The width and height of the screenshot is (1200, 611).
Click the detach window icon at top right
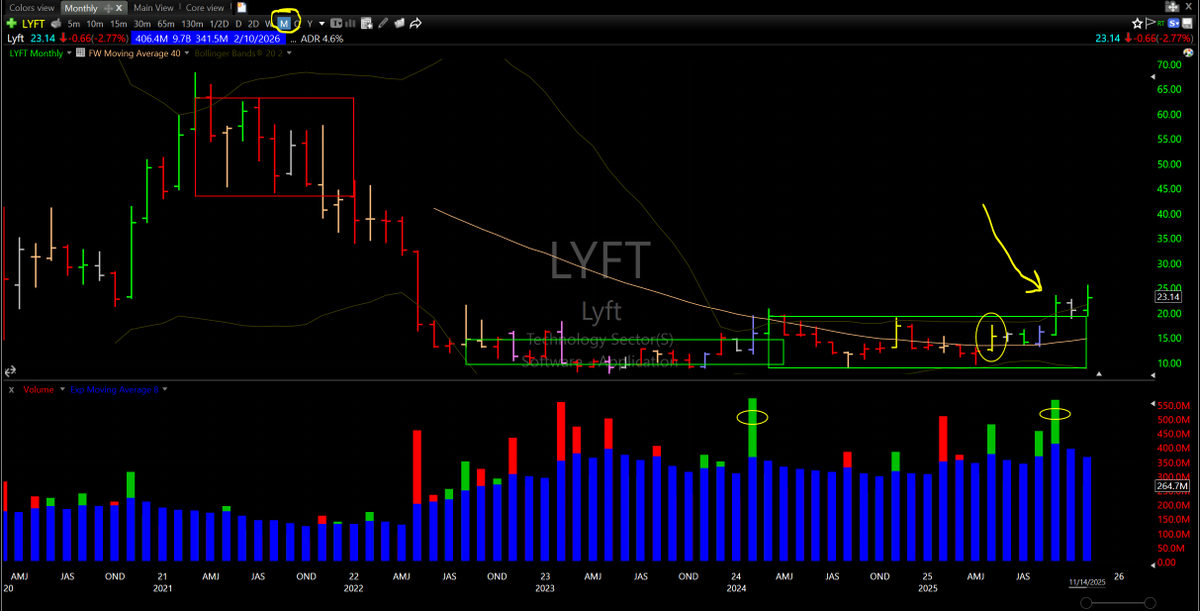coord(1172,6)
